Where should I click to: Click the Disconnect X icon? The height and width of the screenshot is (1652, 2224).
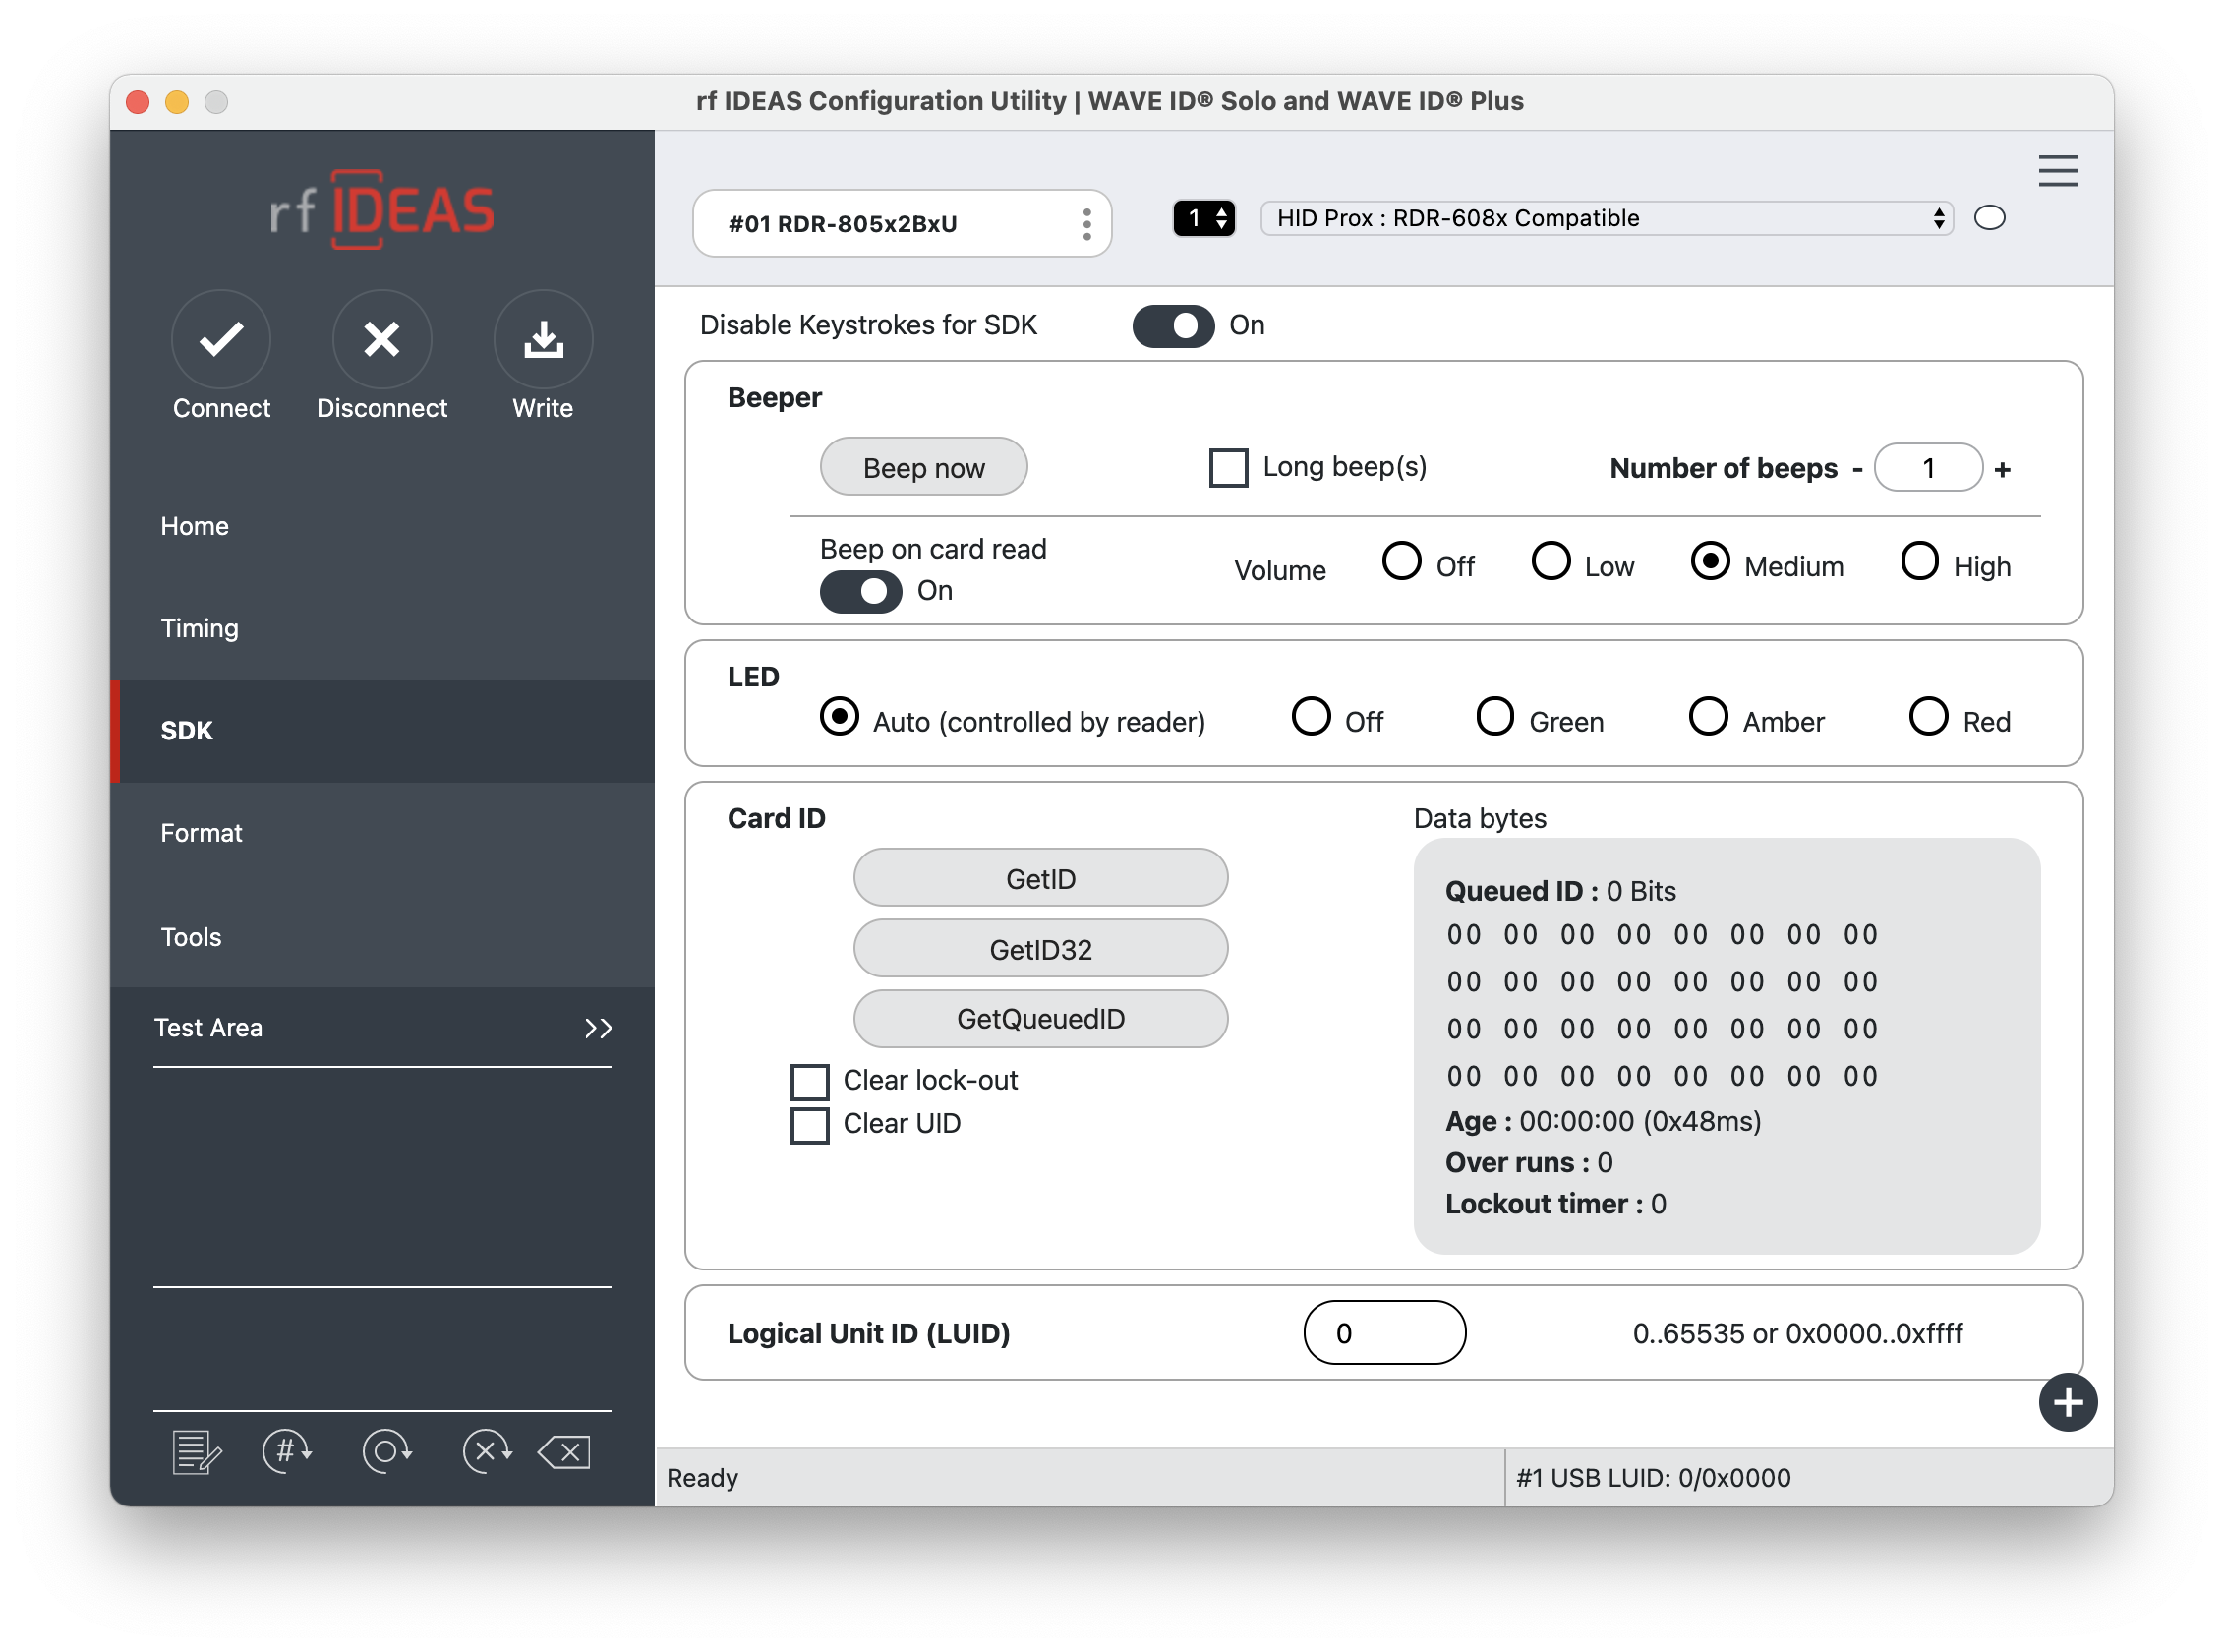coord(382,340)
